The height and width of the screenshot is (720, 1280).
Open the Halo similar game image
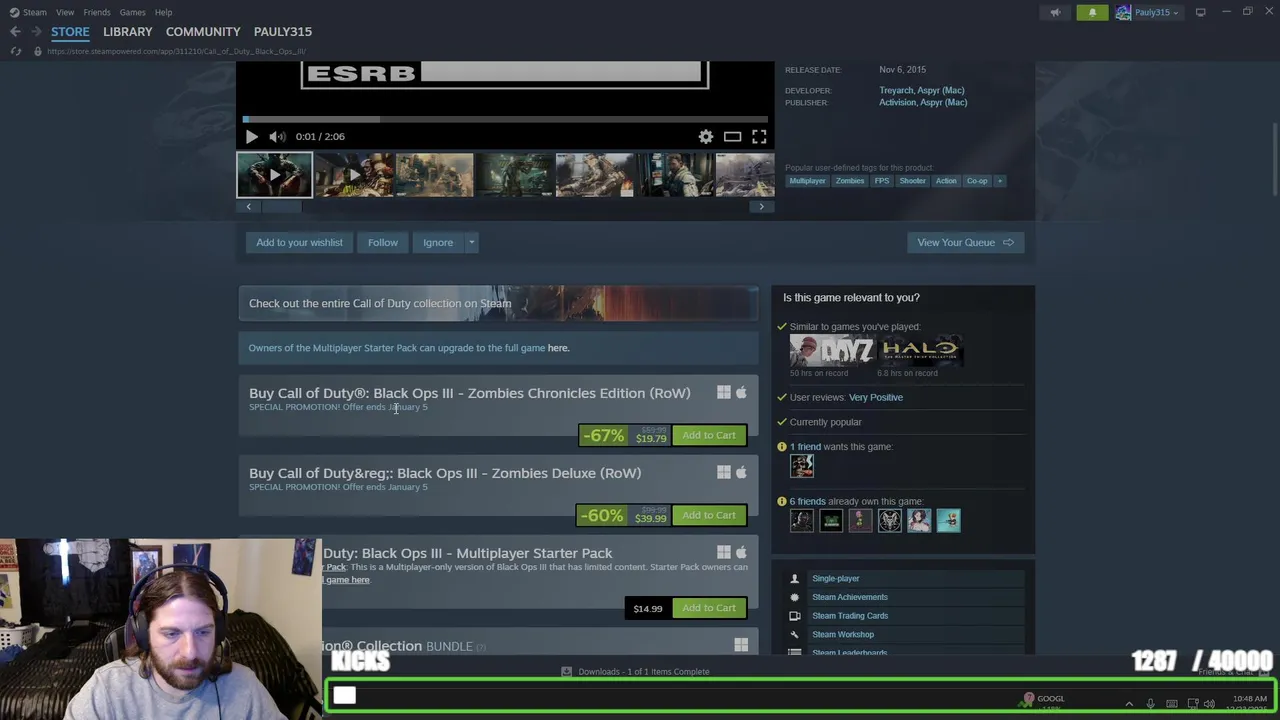click(x=920, y=350)
